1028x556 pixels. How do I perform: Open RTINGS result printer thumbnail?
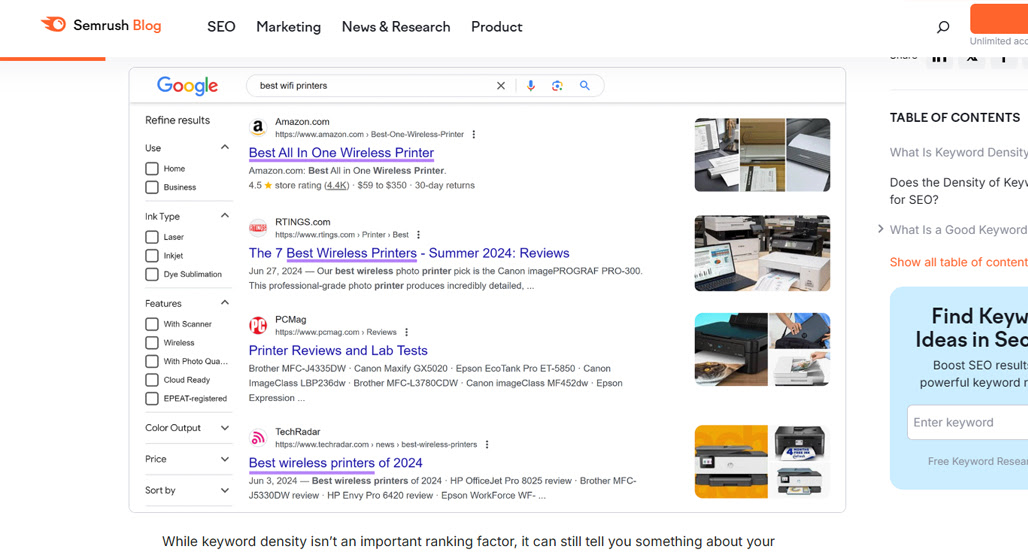[762, 253]
